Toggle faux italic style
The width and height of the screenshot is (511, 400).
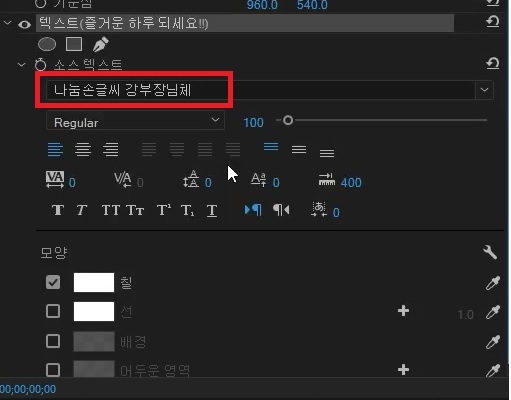coord(82,210)
